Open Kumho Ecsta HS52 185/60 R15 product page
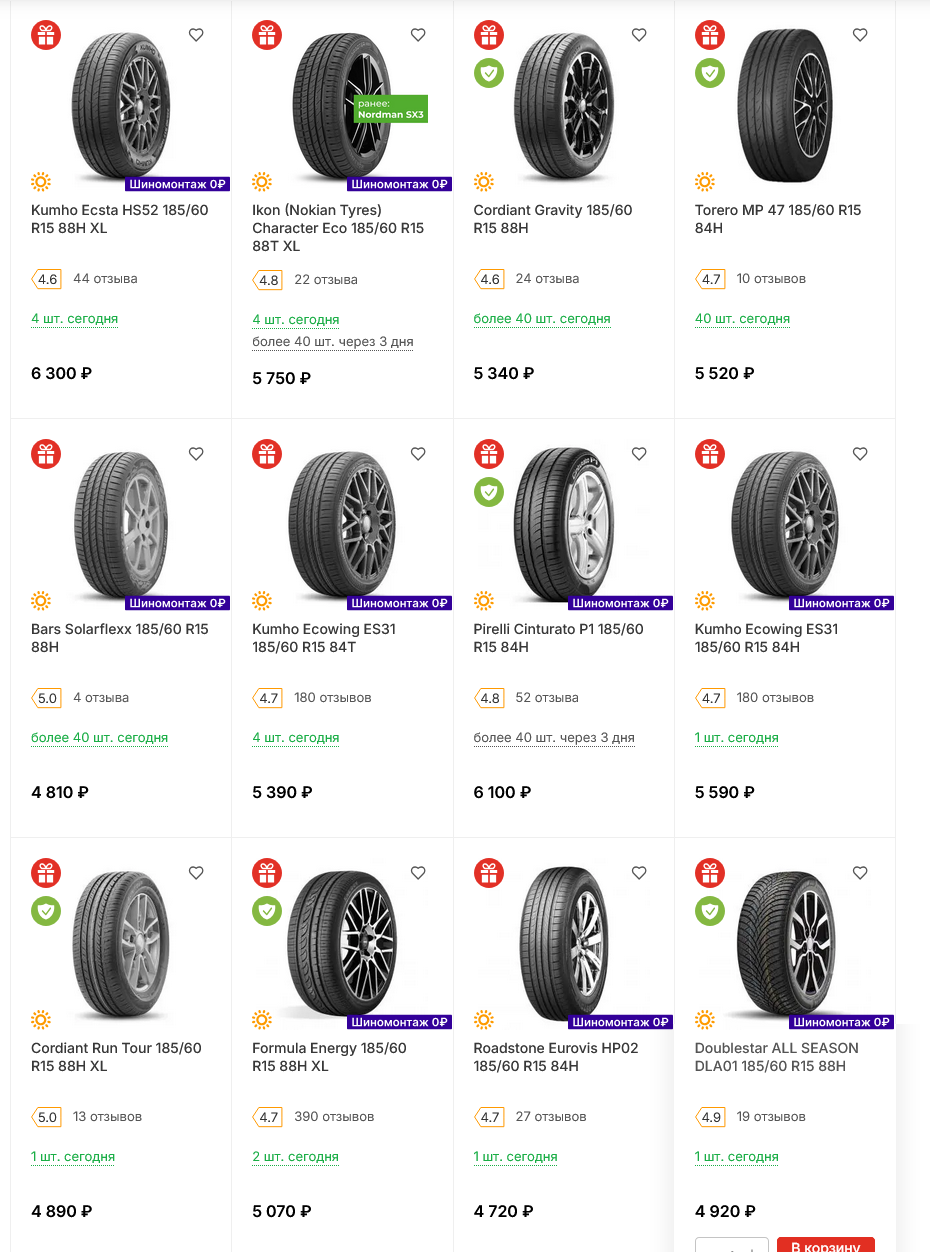The image size is (930, 1252). (119, 219)
